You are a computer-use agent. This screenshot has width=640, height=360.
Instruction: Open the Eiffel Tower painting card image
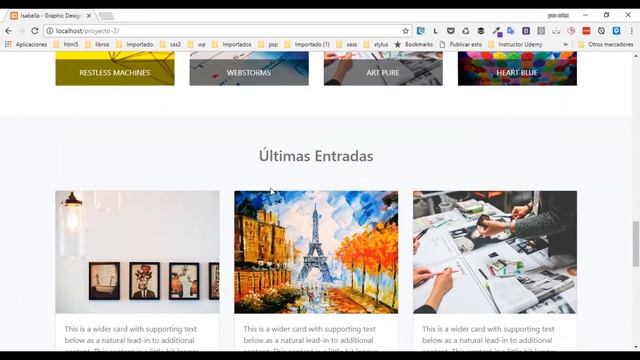pyautogui.click(x=316, y=252)
